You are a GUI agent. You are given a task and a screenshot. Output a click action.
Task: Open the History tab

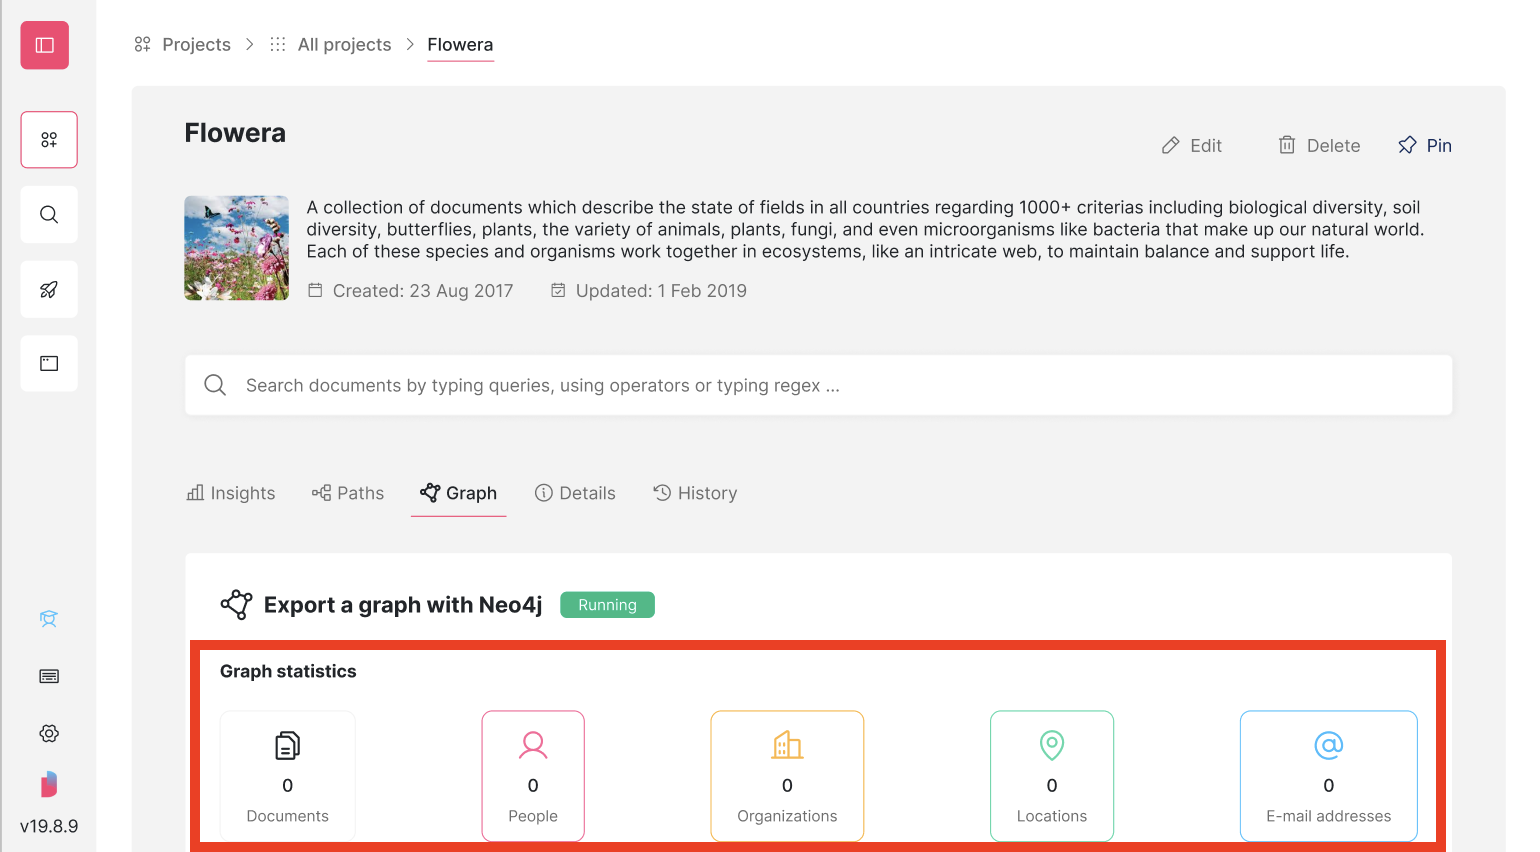[695, 493]
